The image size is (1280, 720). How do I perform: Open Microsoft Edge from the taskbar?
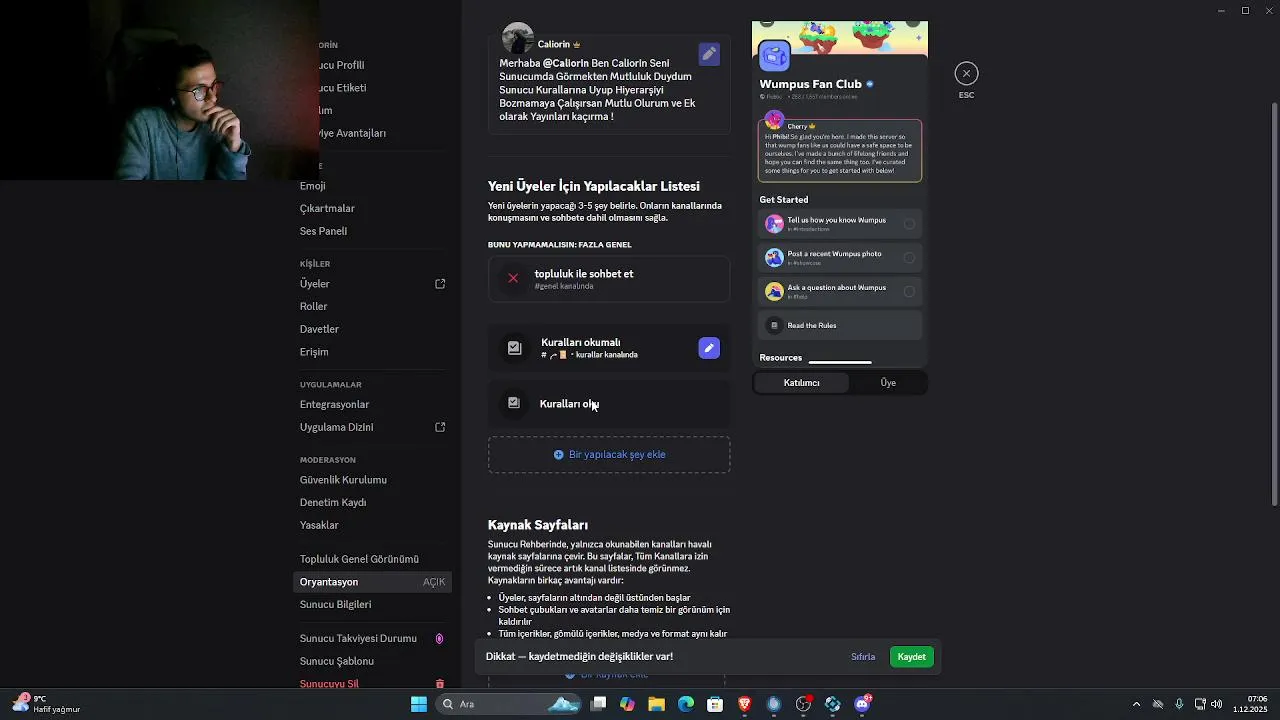686,704
